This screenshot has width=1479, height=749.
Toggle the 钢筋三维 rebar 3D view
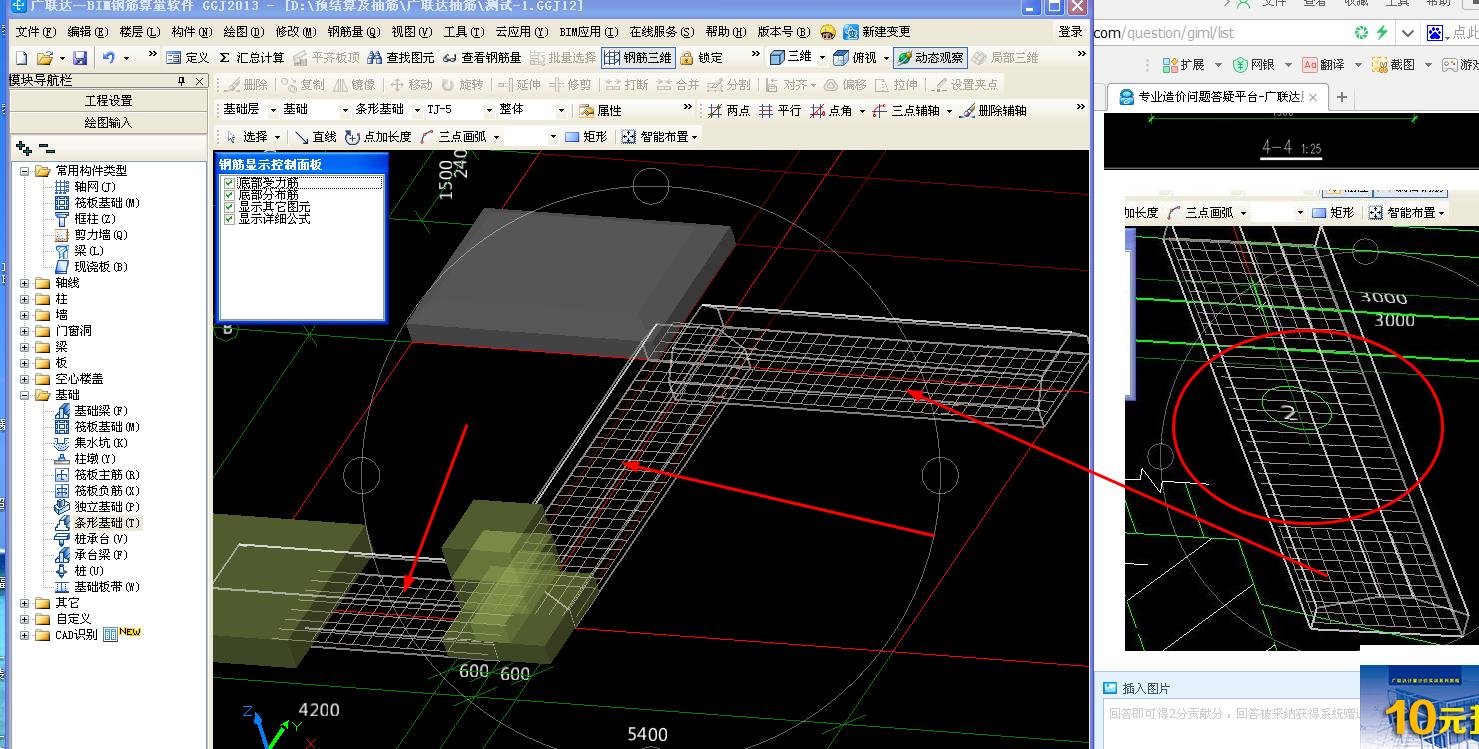638,58
